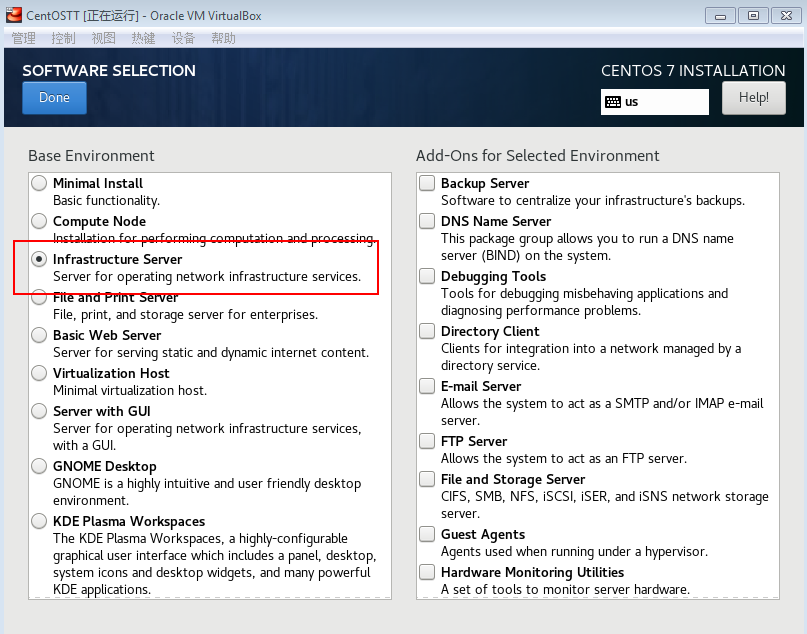Click the keyboard layout icon next to us
The image size is (807, 634).
point(612,102)
